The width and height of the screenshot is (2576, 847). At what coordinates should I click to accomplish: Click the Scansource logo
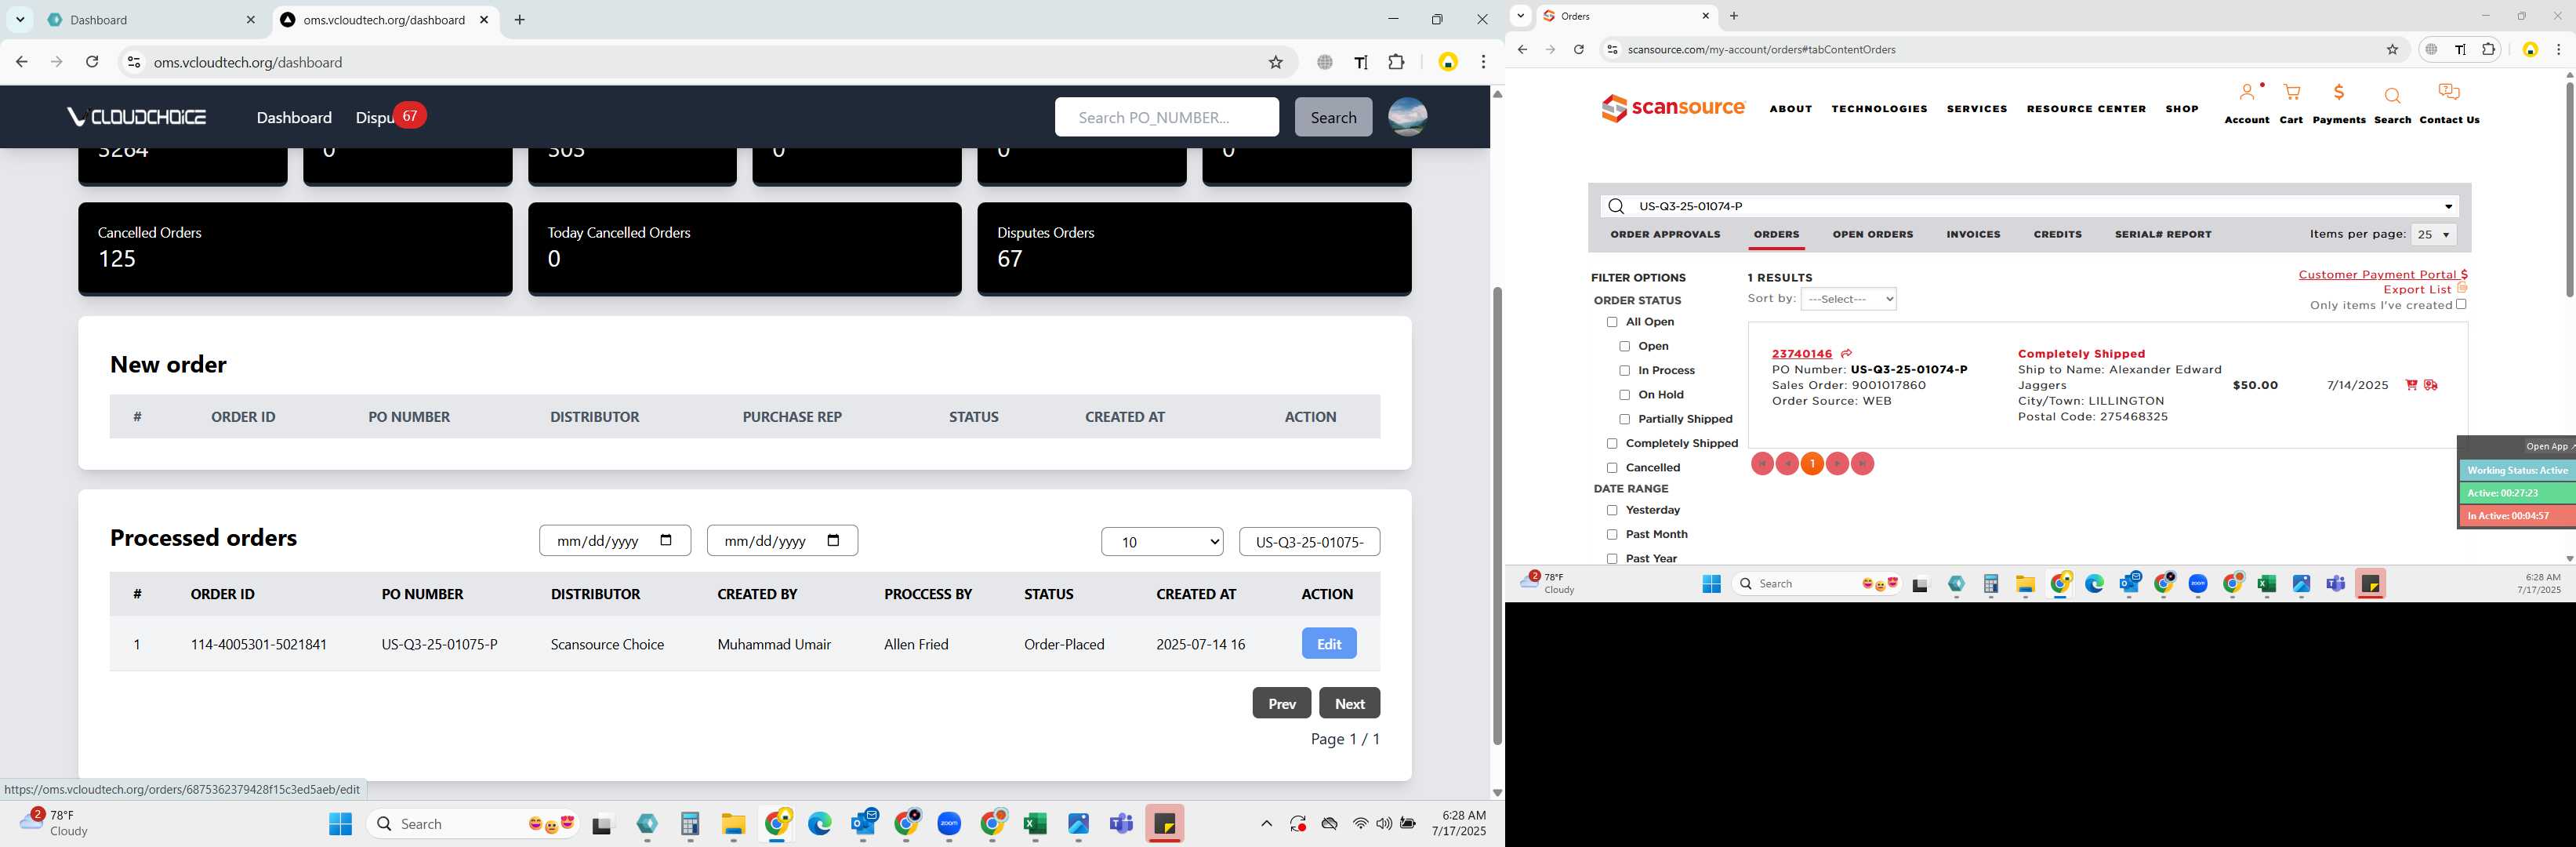pos(1672,108)
